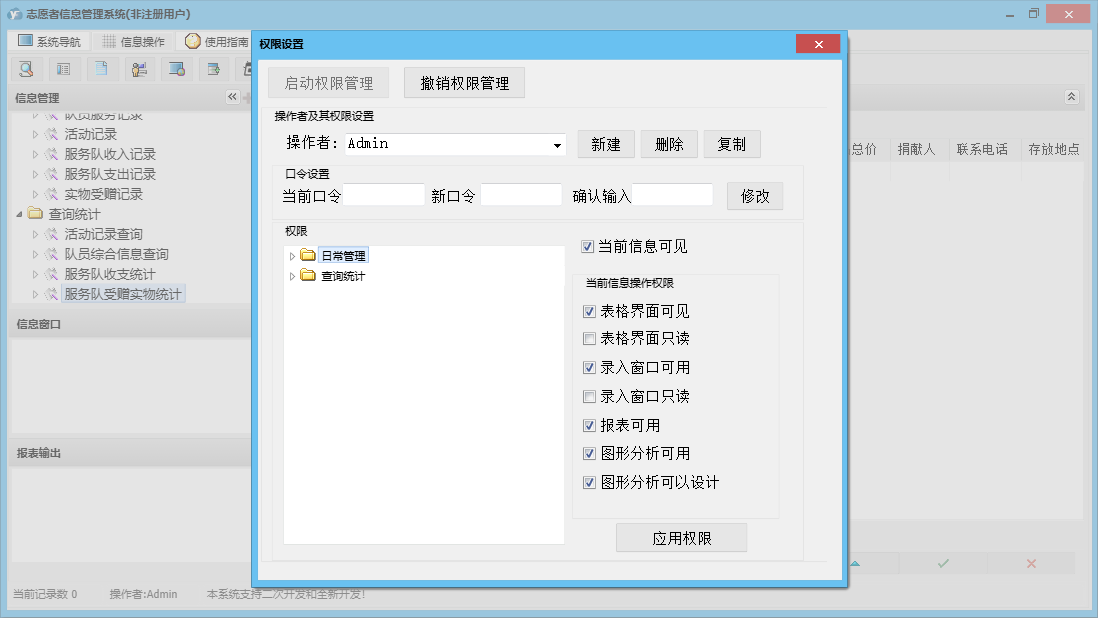Viewport: 1098px width, 618px height.
Task: Click 新建 operator button
Action: [606, 144]
